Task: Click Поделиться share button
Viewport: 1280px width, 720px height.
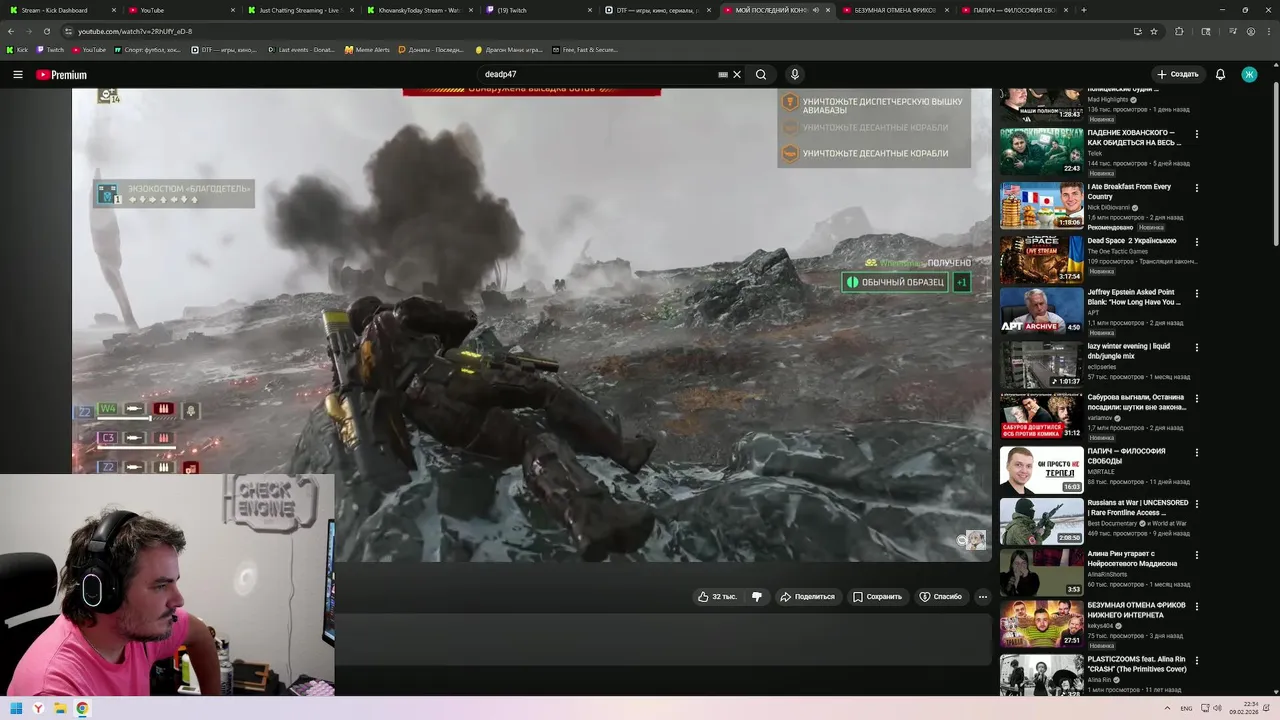Action: 807,597
